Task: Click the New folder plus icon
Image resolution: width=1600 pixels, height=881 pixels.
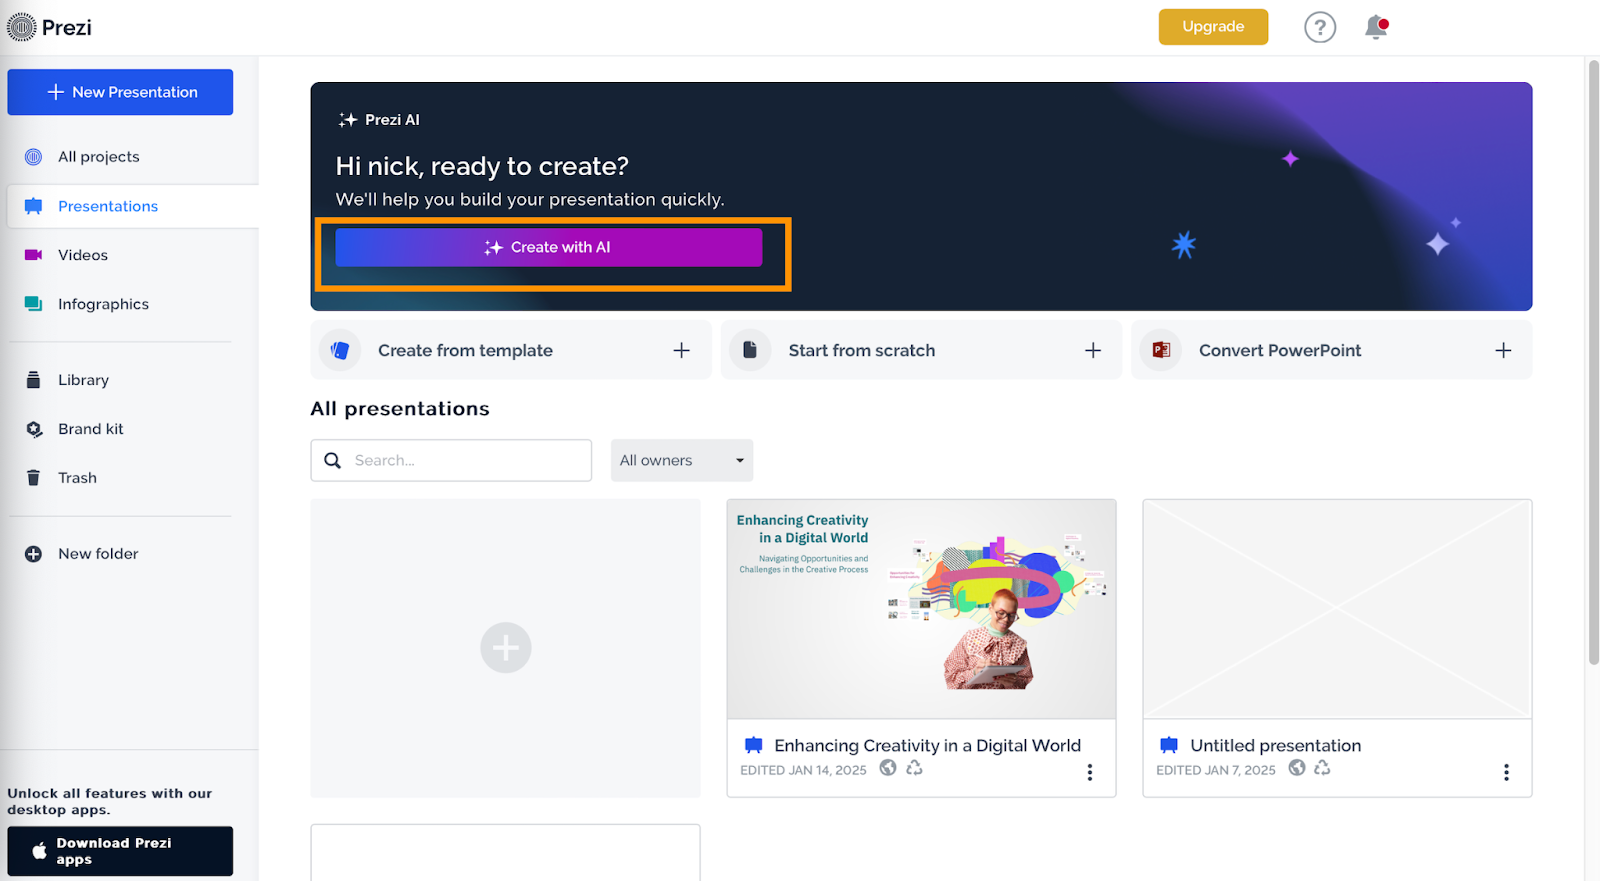Action: coord(33,554)
